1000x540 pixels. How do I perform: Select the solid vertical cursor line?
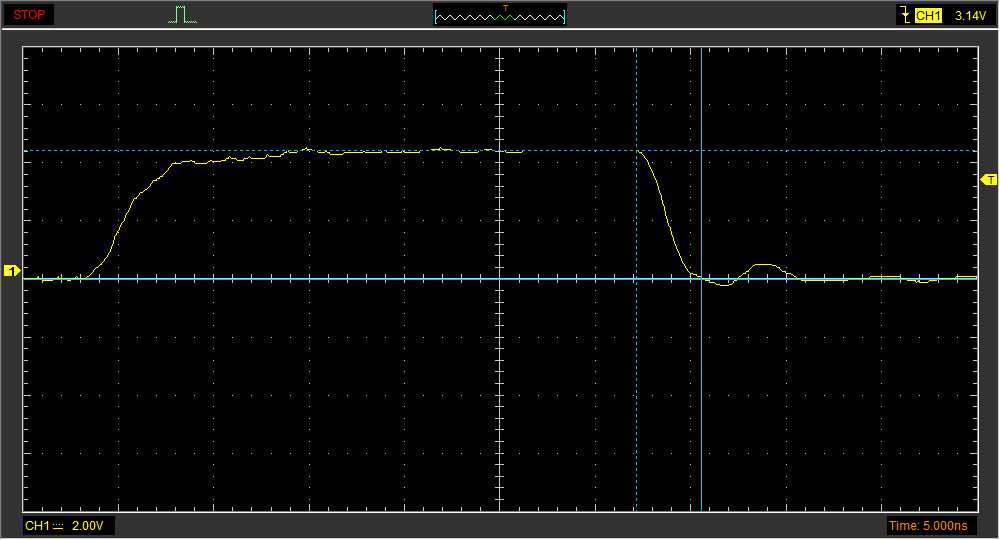click(702, 400)
